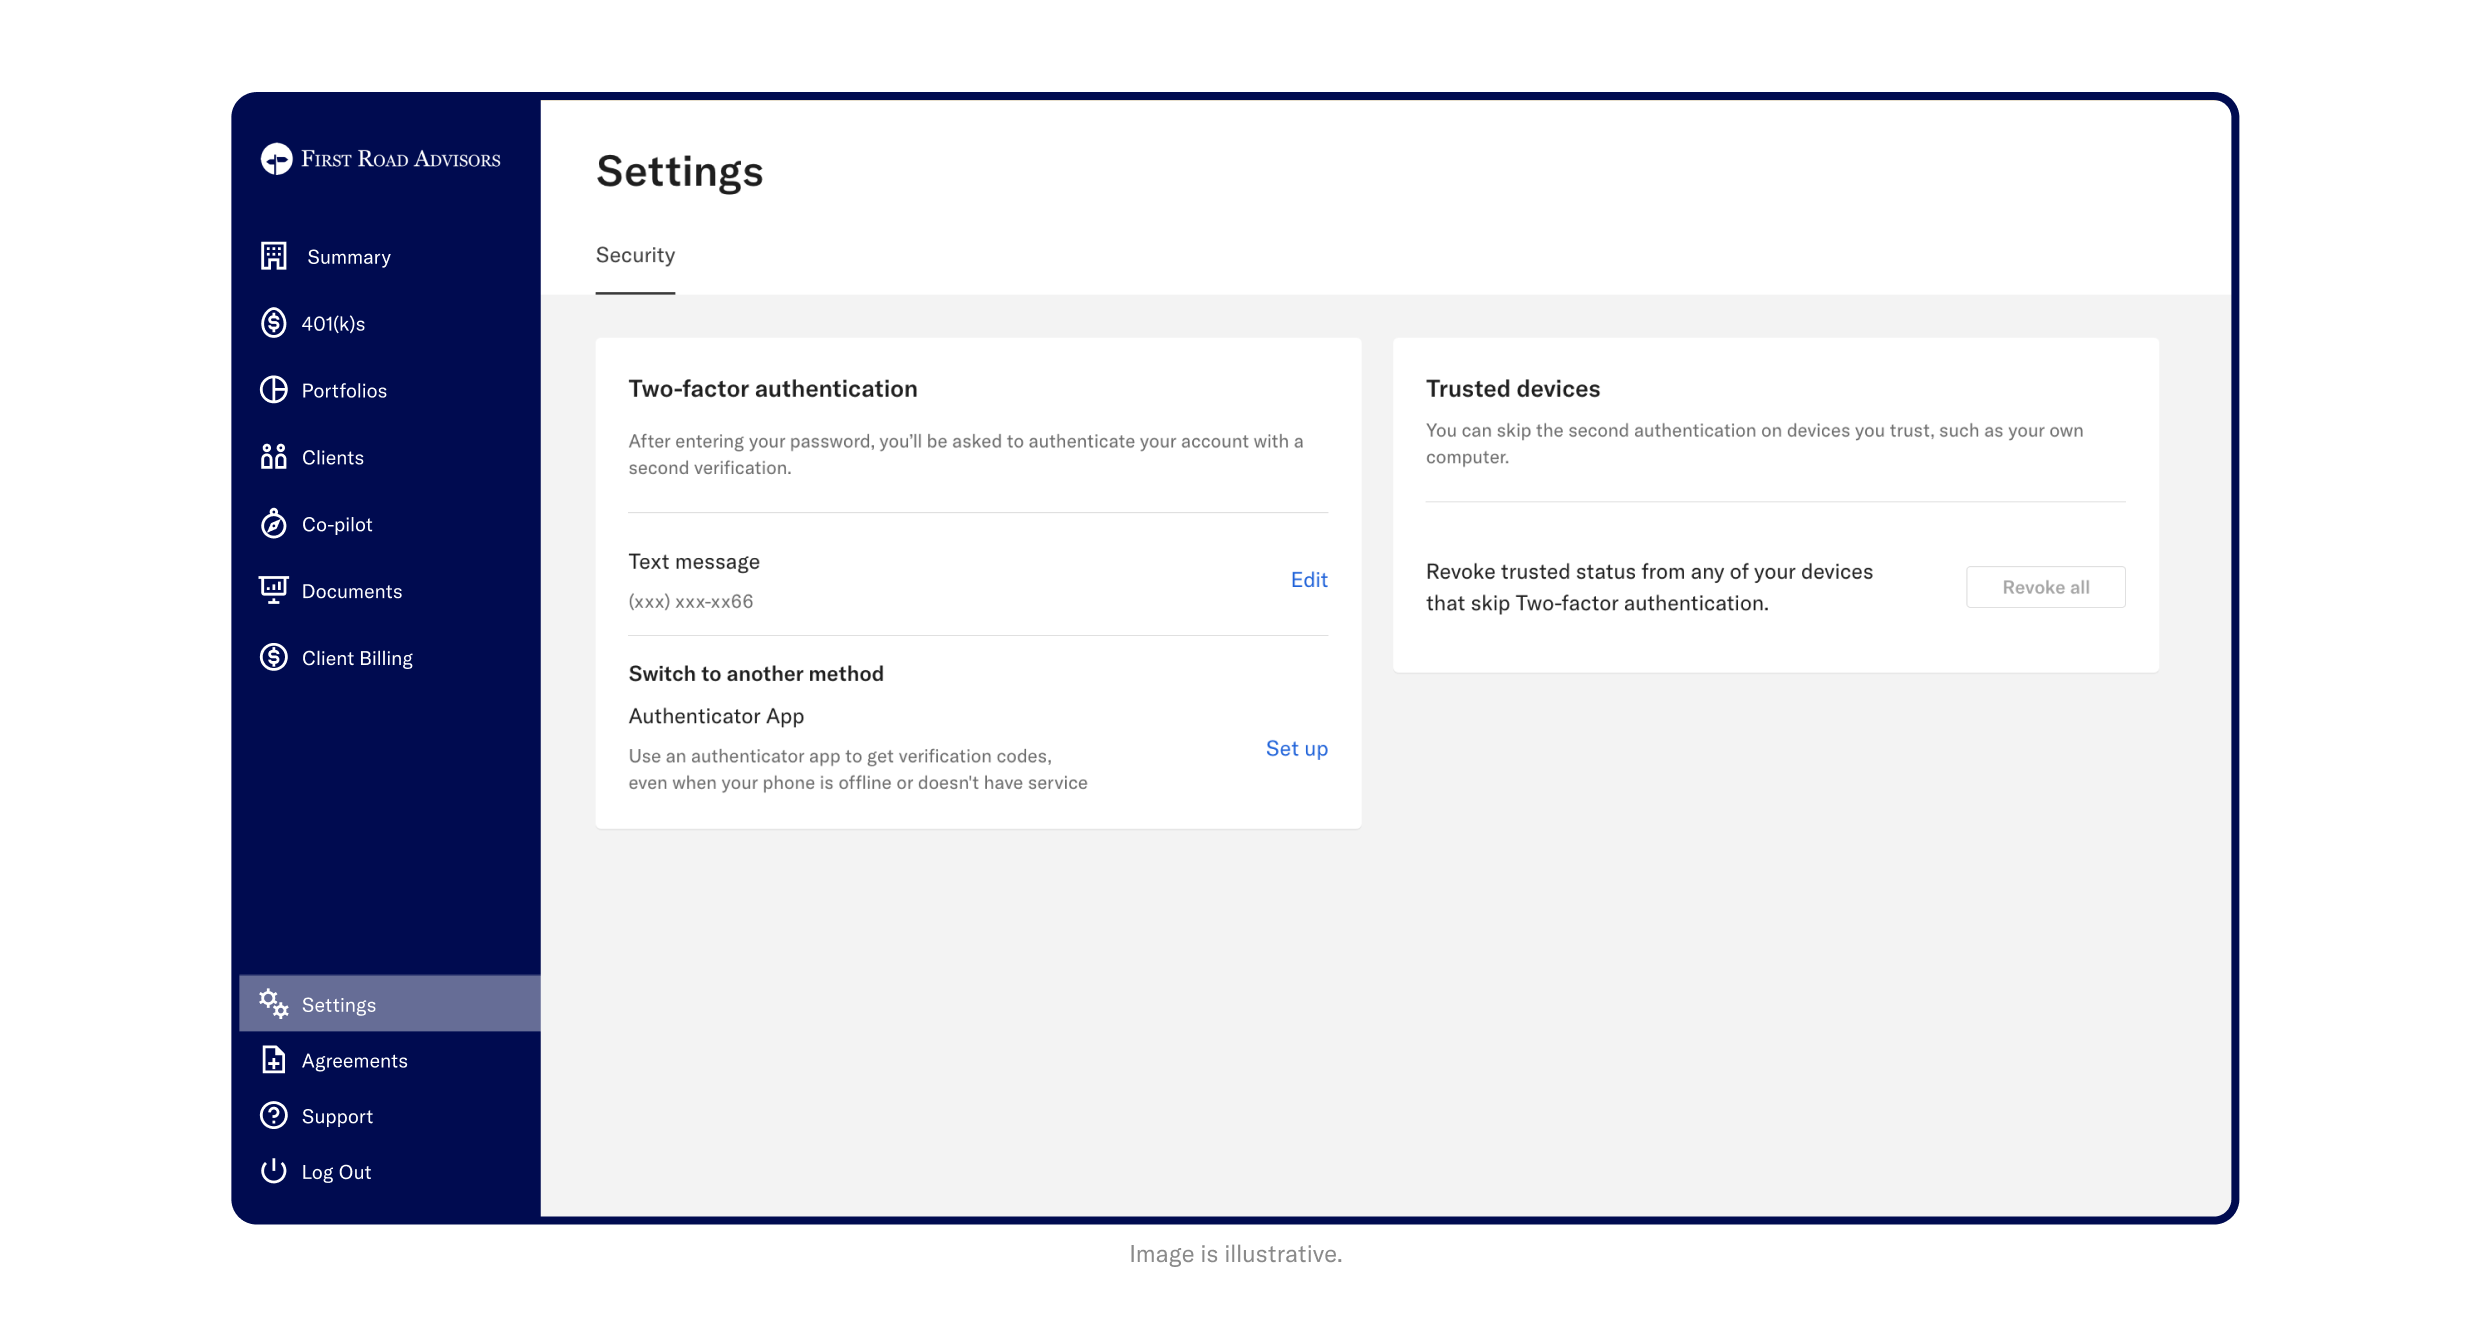Click the Portfolios pie chart icon
This screenshot has height=1320, width=2472.
click(x=274, y=390)
